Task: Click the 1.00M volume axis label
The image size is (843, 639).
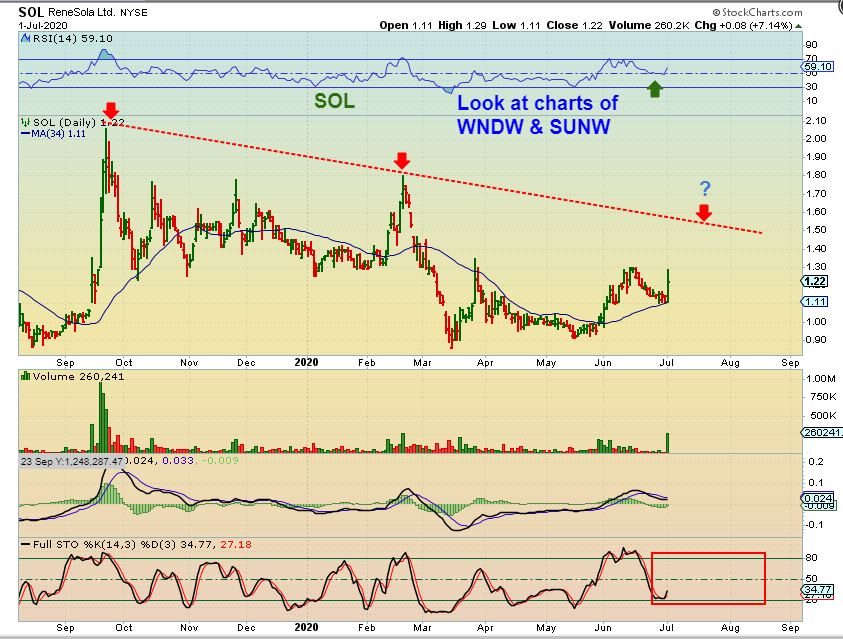Action: 821,378
